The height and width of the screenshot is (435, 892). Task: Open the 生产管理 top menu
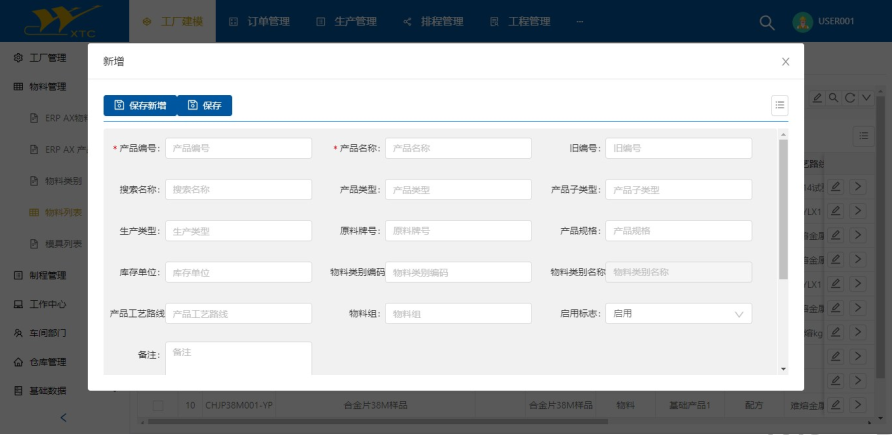pos(346,22)
